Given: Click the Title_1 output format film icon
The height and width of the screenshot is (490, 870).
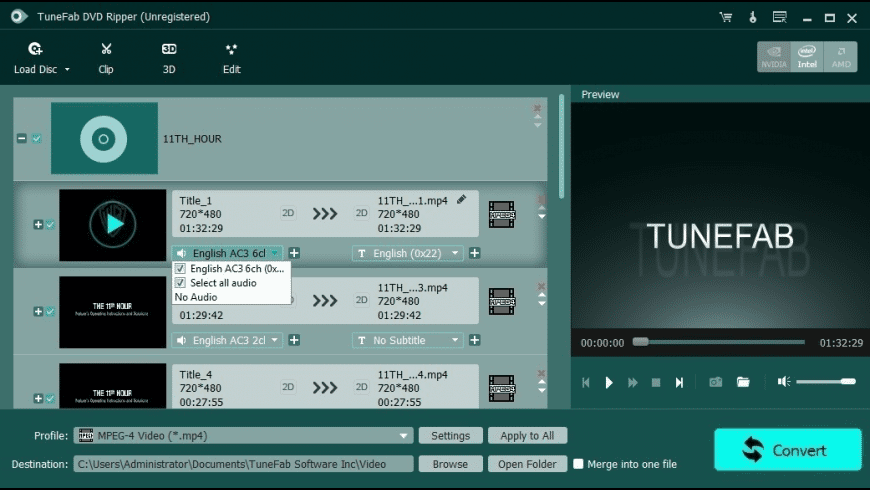Looking at the screenshot, I should [x=502, y=214].
